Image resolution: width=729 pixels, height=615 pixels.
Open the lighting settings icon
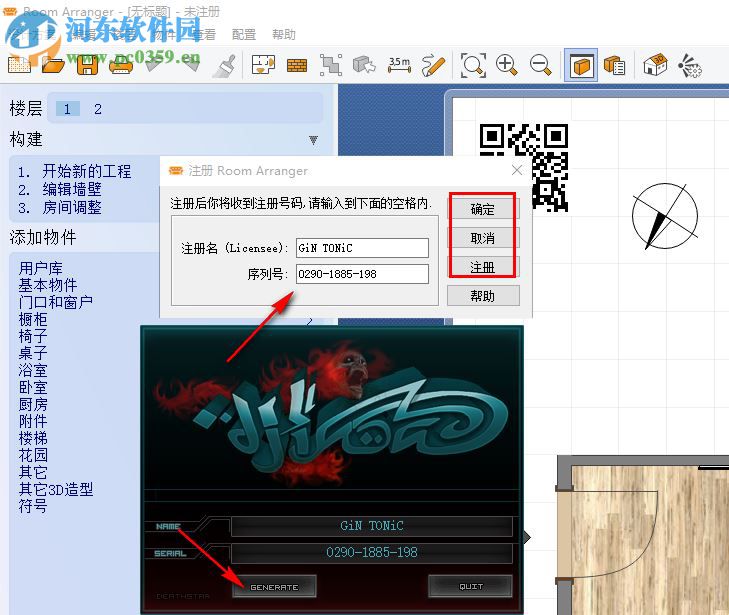pos(689,65)
